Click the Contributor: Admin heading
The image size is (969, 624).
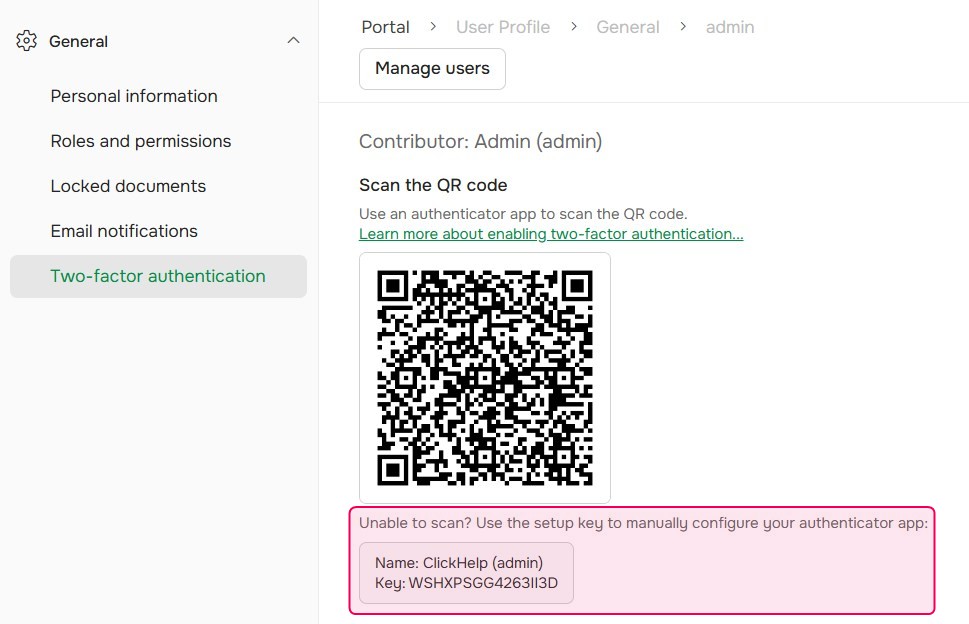(x=480, y=141)
